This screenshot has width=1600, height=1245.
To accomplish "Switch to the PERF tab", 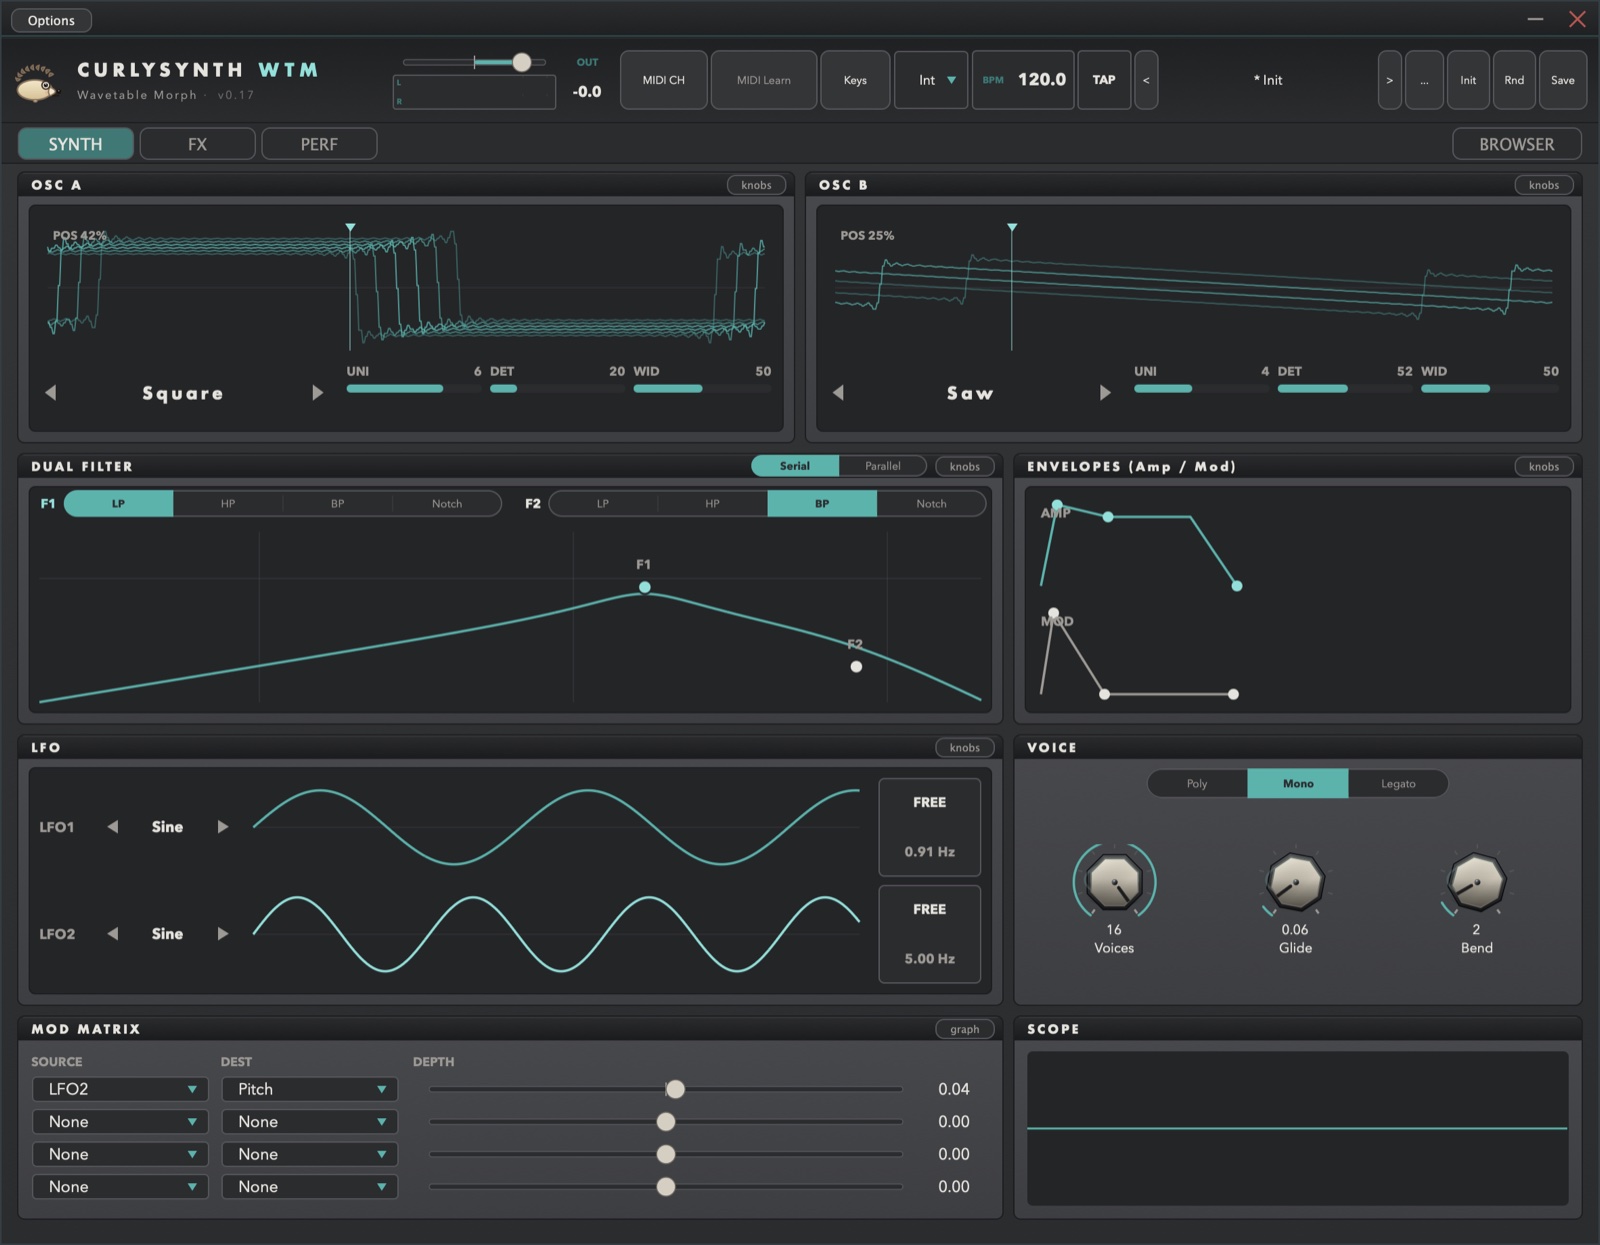I will pos(319,144).
